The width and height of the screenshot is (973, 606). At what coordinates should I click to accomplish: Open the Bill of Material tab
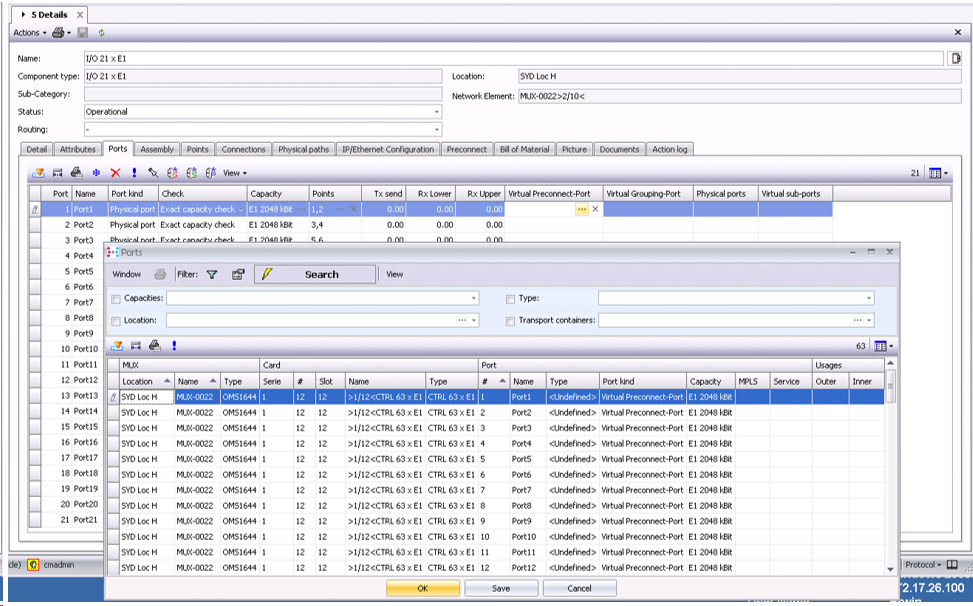[524, 149]
